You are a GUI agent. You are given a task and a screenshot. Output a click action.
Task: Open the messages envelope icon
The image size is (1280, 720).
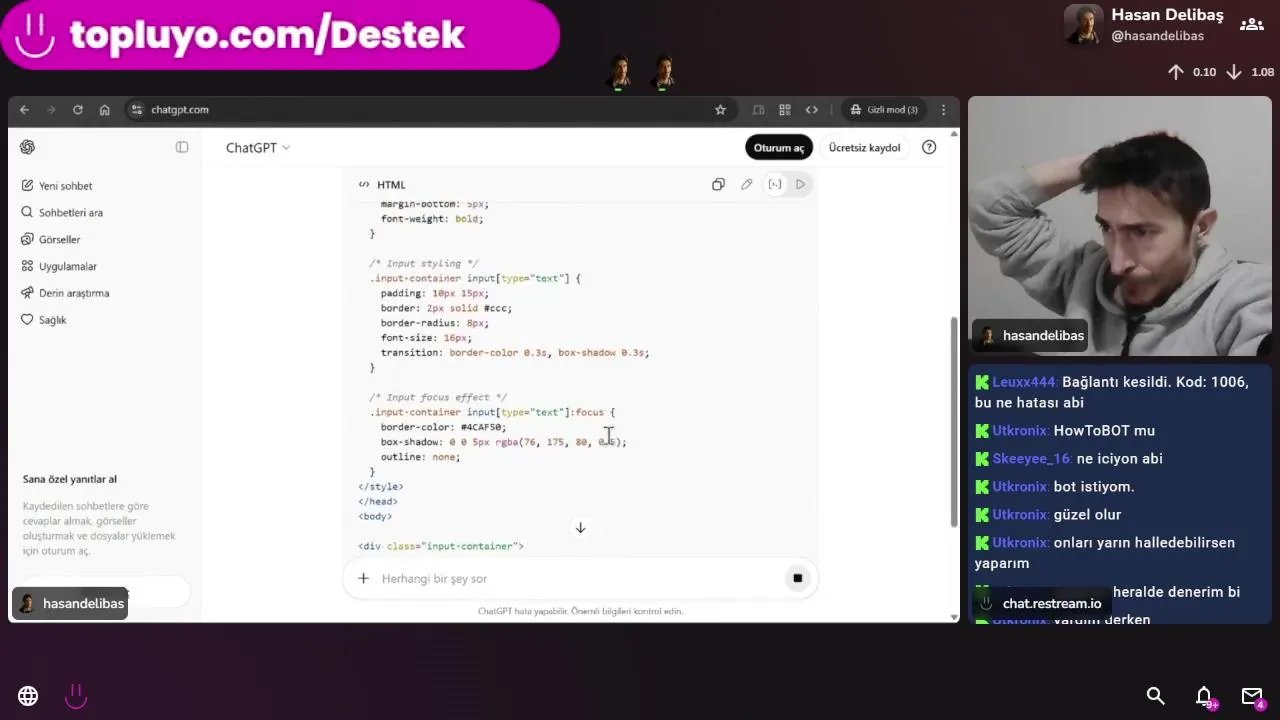[x=1253, y=696]
